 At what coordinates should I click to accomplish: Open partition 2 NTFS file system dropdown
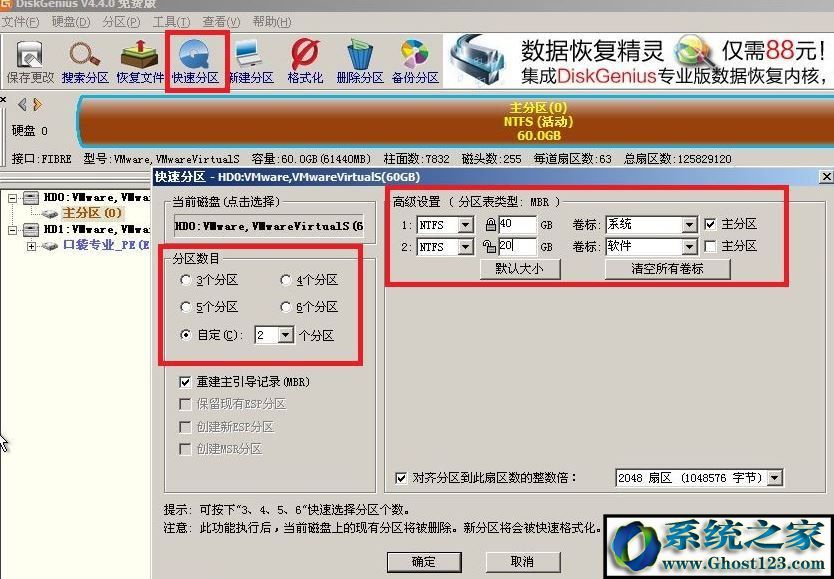[x=465, y=247]
